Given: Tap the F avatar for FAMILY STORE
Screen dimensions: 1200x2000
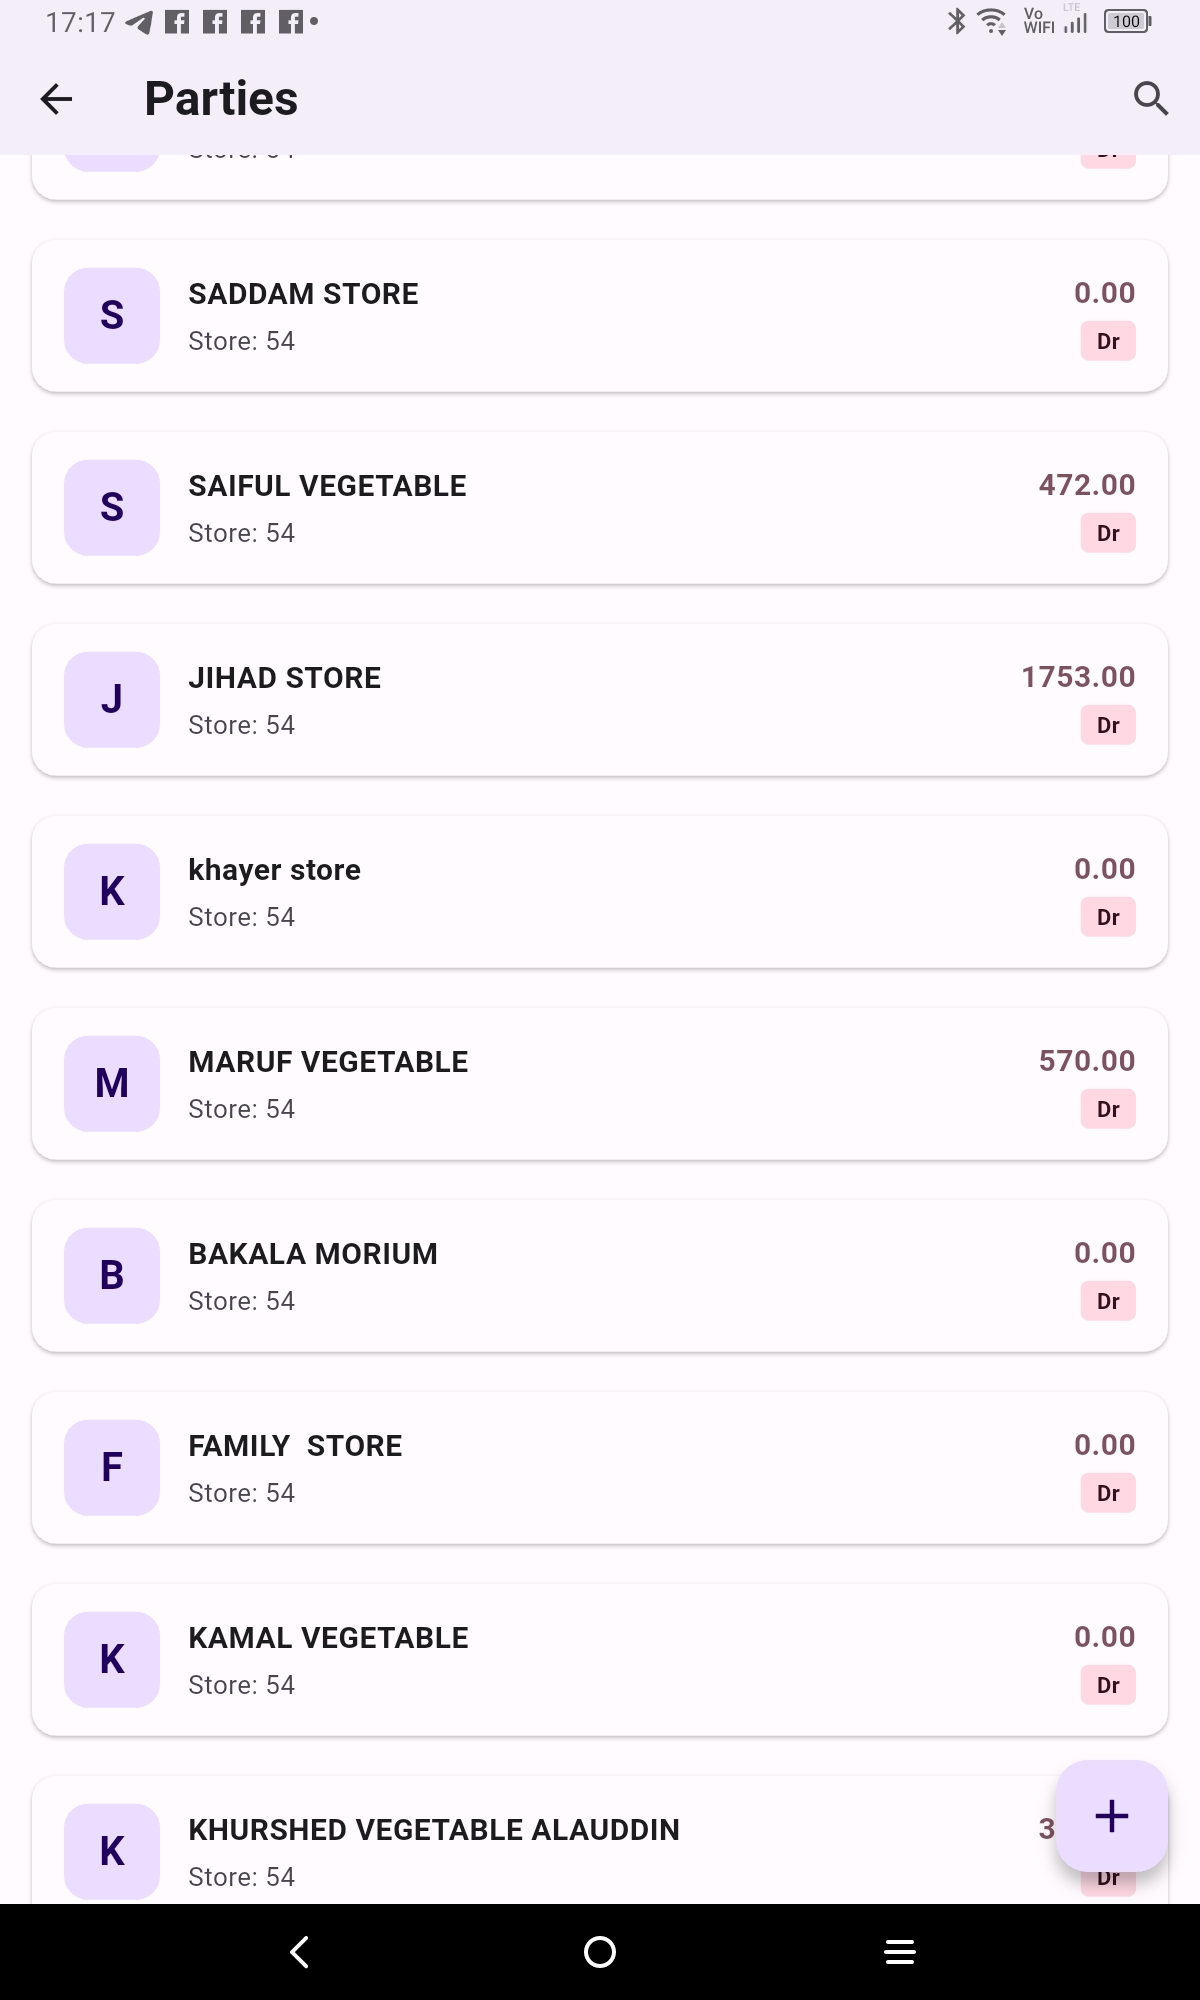Looking at the screenshot, I should tap(112, 1468).
